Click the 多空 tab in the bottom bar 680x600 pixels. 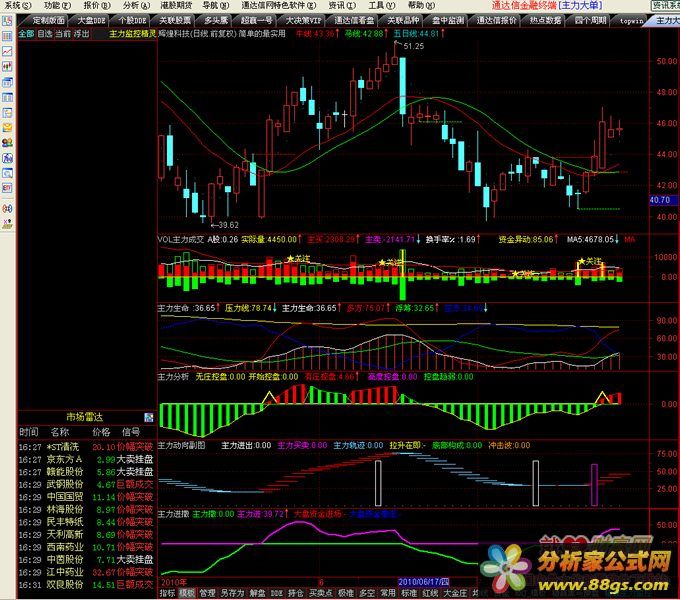pyautogui.click(x=367, y=593)
